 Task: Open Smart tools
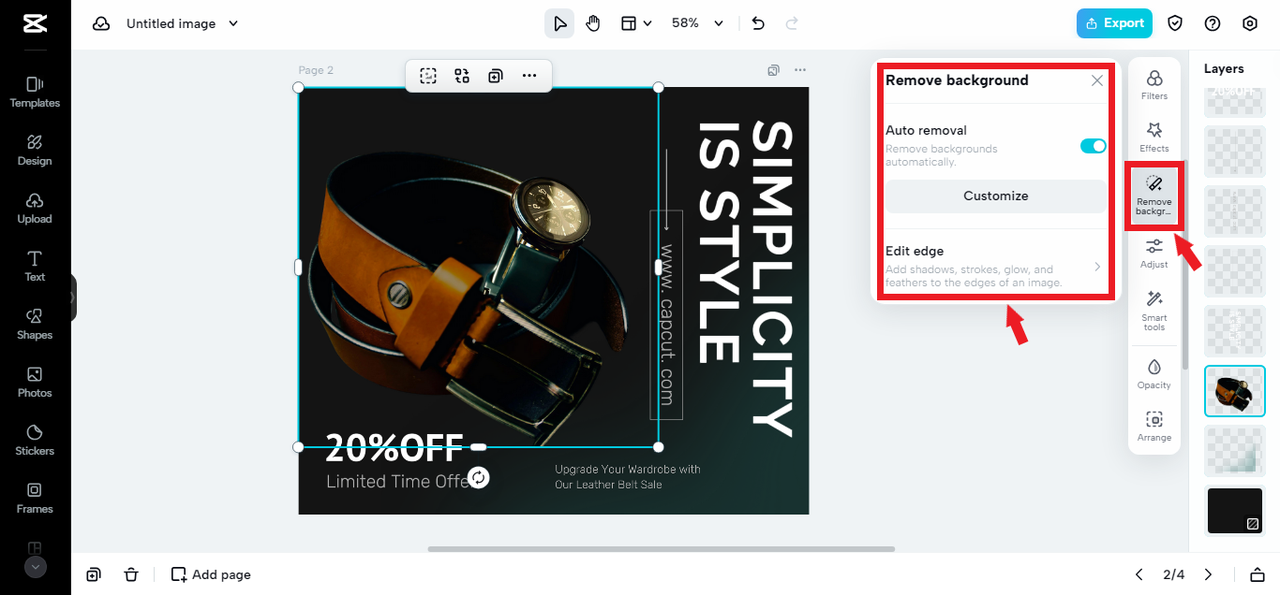point(1154,311)
